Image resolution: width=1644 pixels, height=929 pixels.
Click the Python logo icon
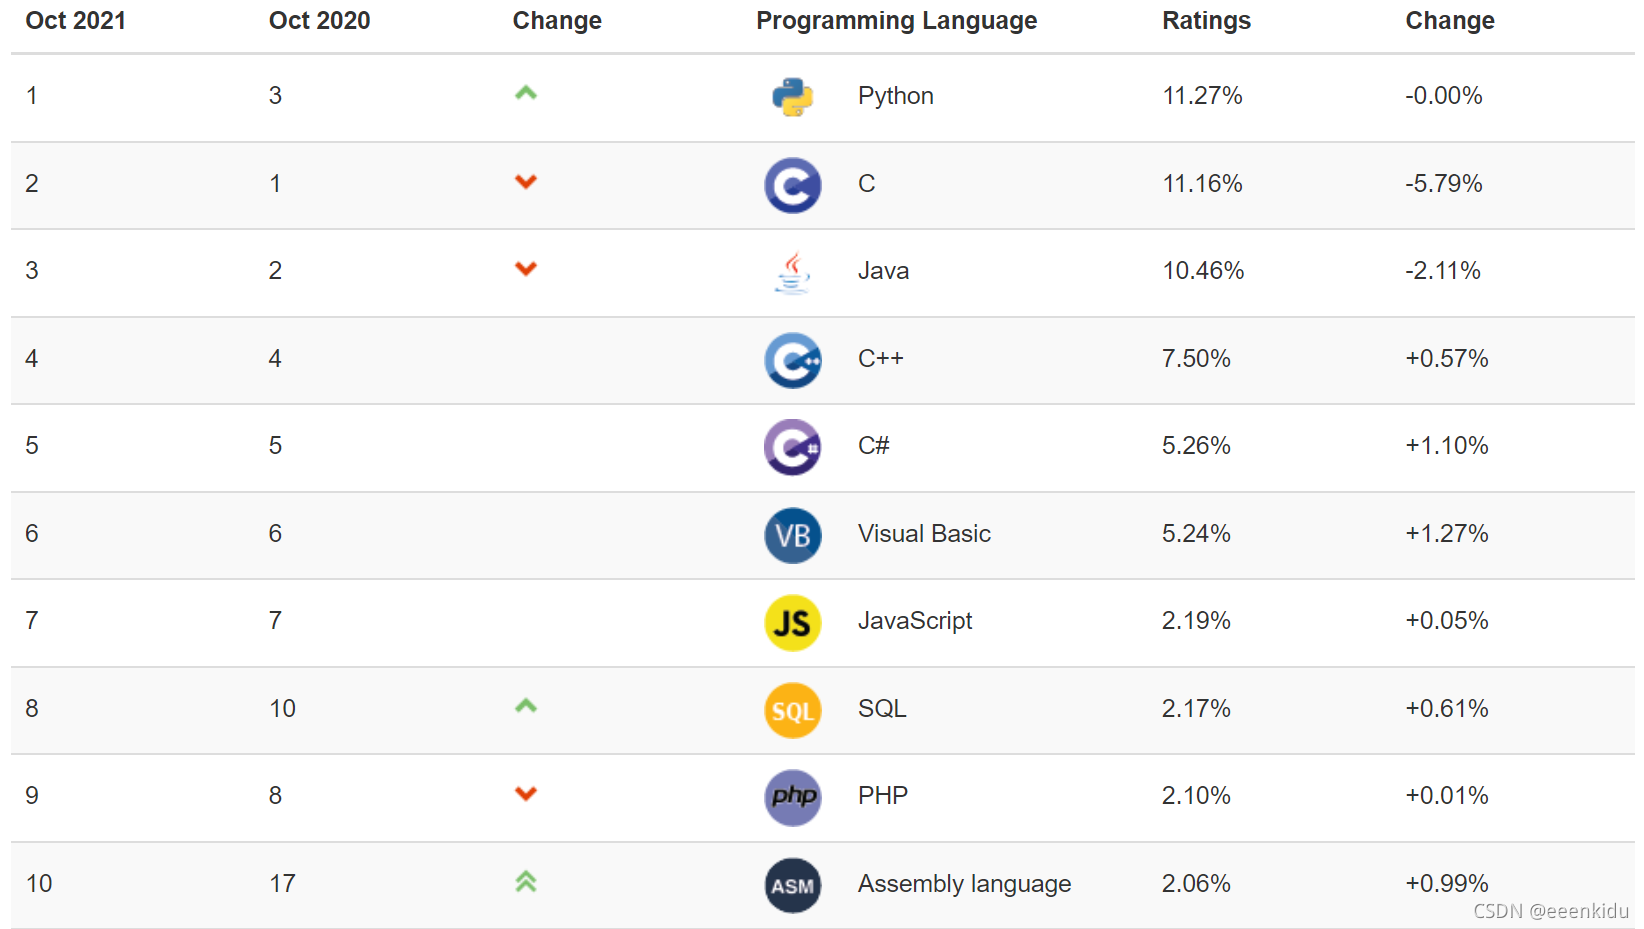point(793,97)
